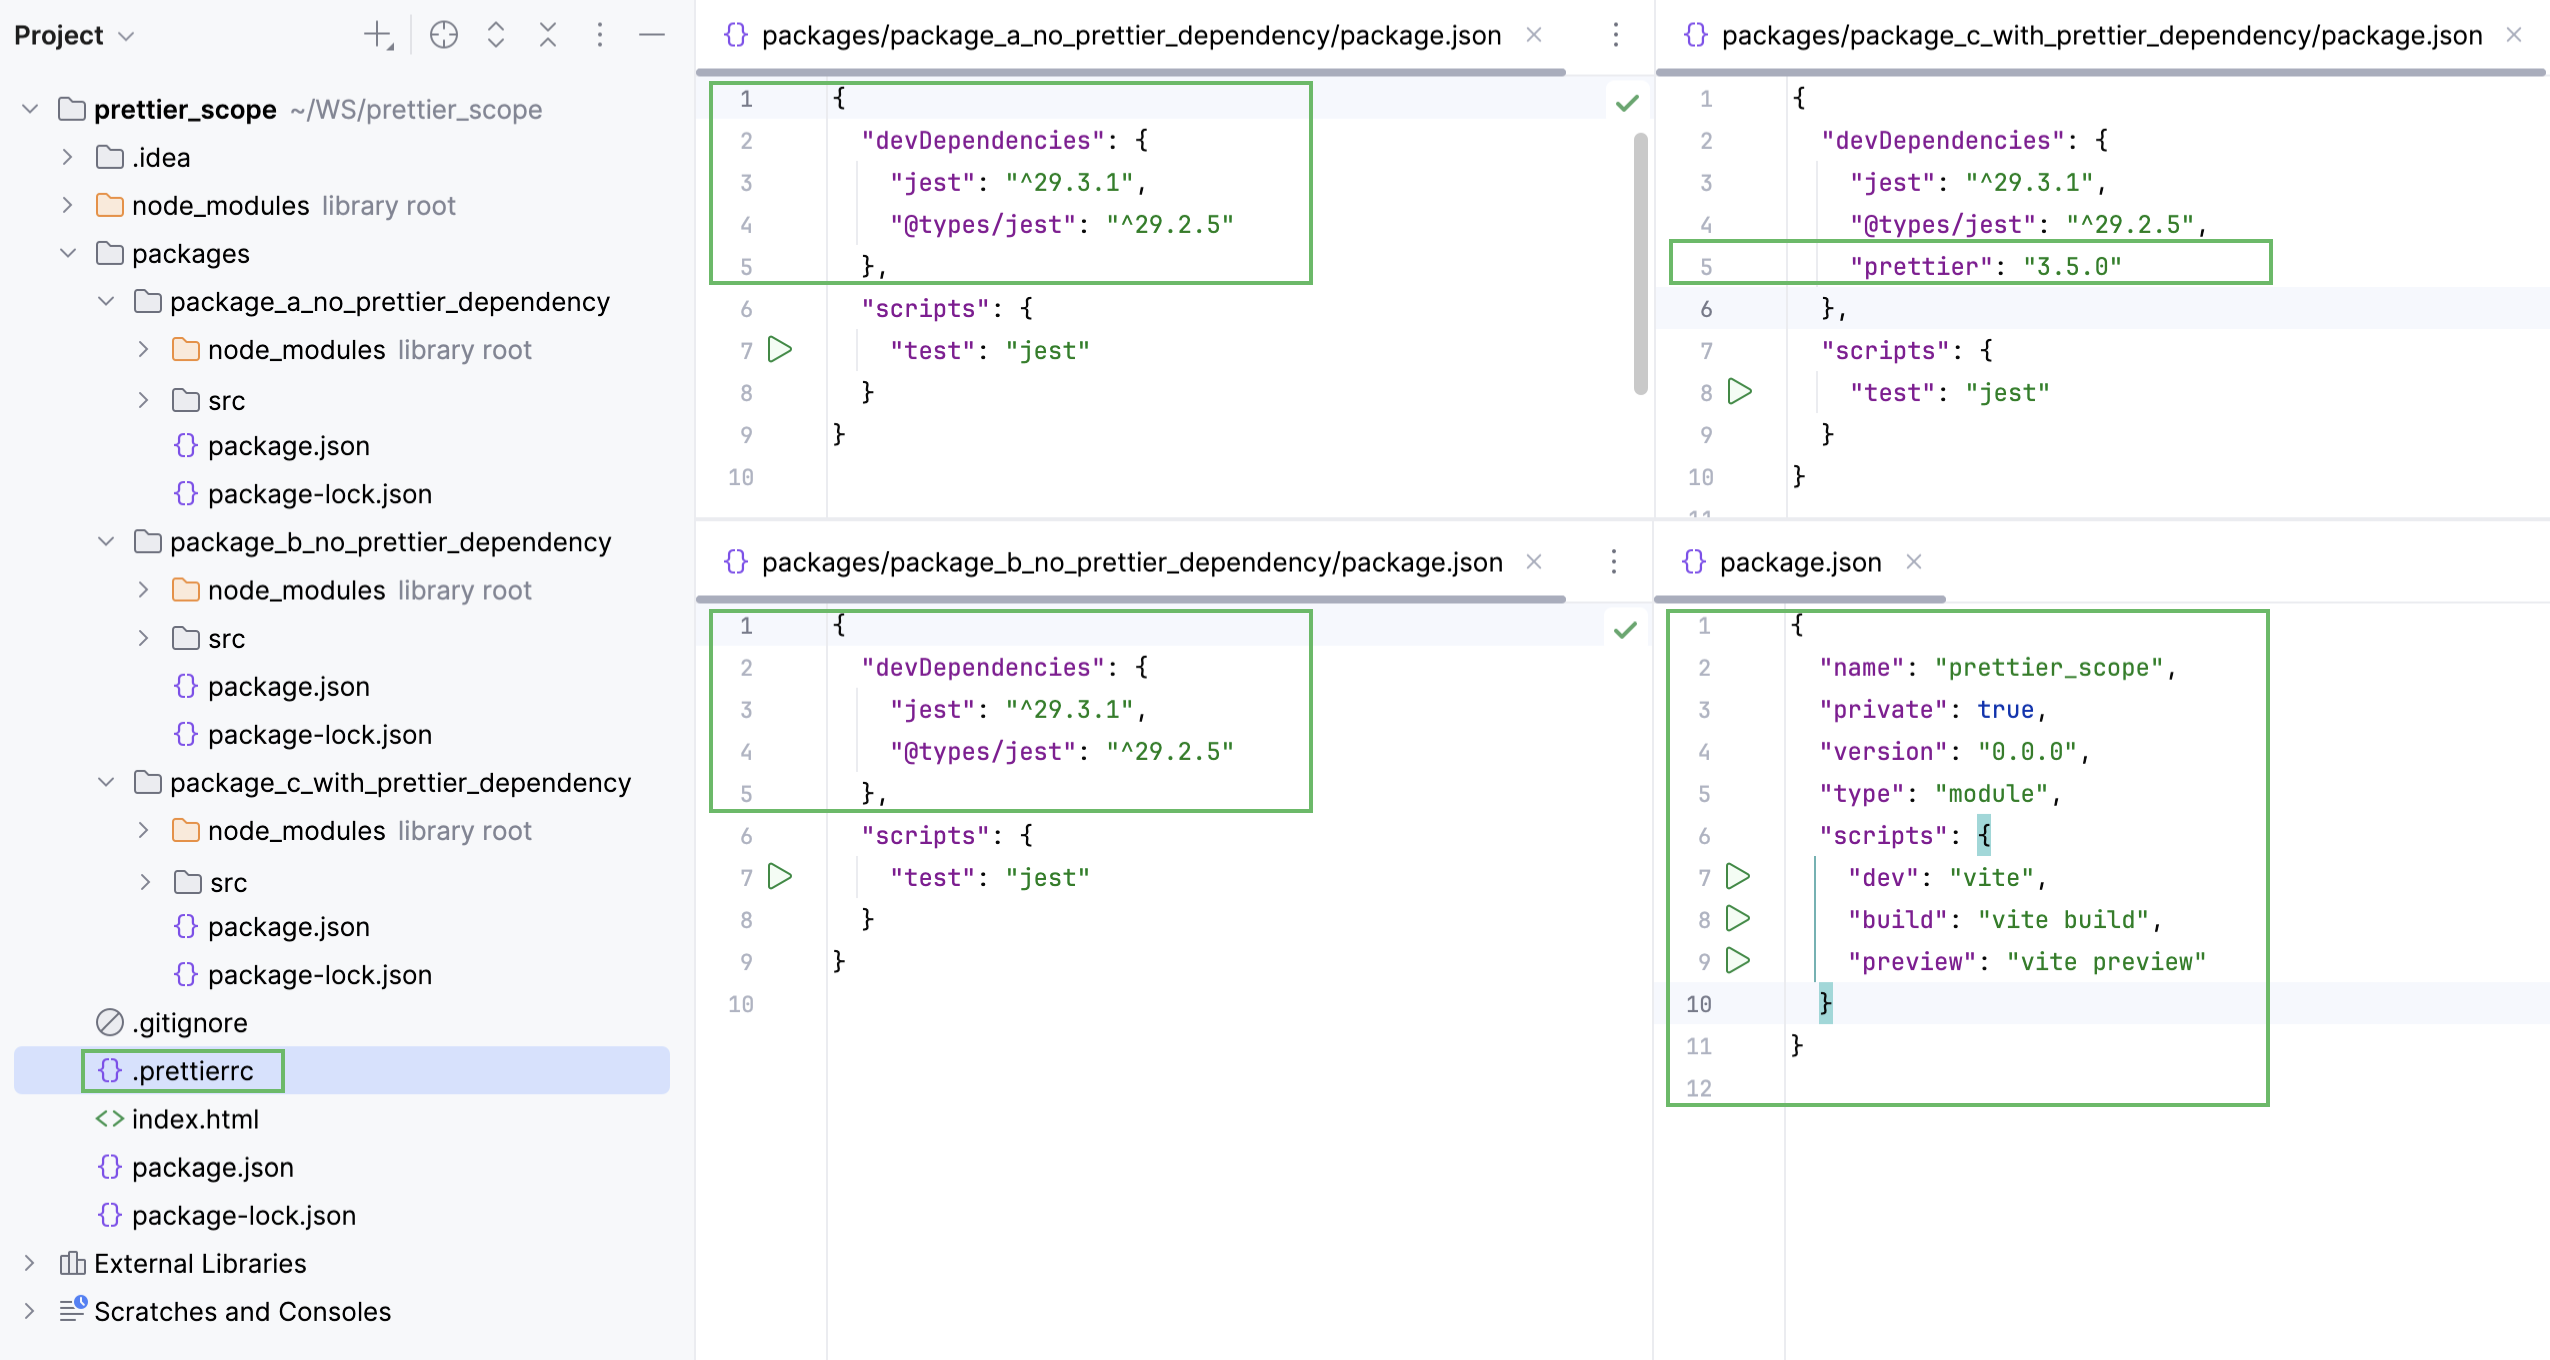Switch to the package.json editor tab

point(1800,562)
